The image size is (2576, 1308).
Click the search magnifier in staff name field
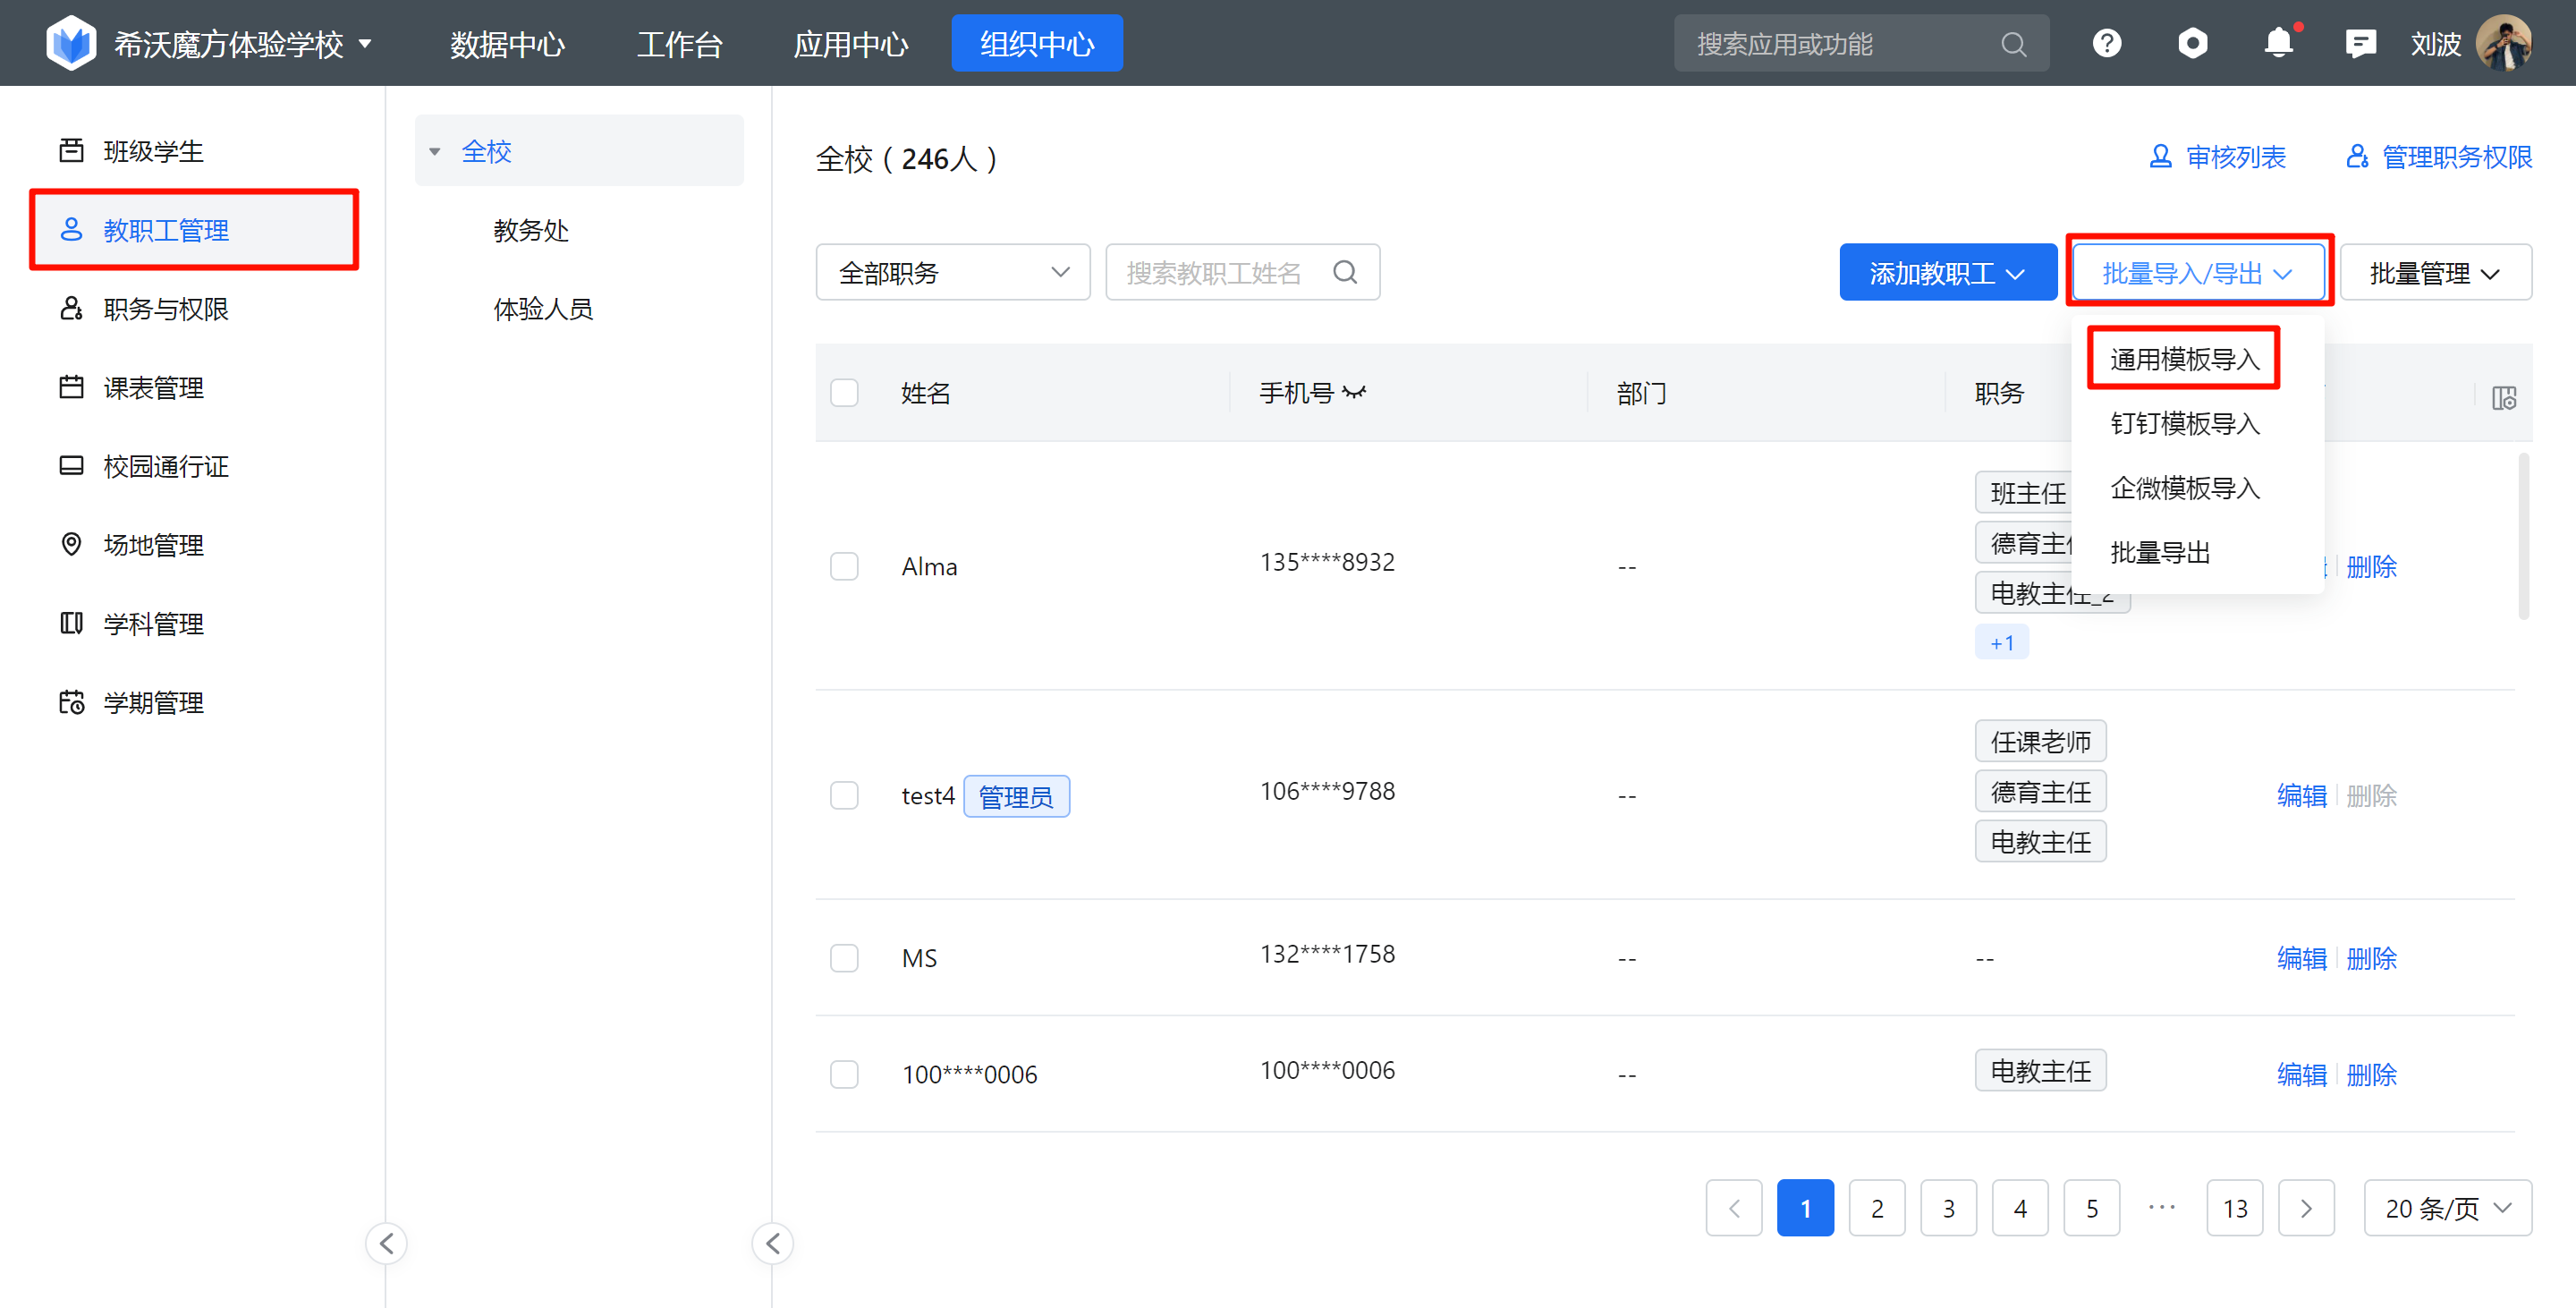[x=1345, y=272]
